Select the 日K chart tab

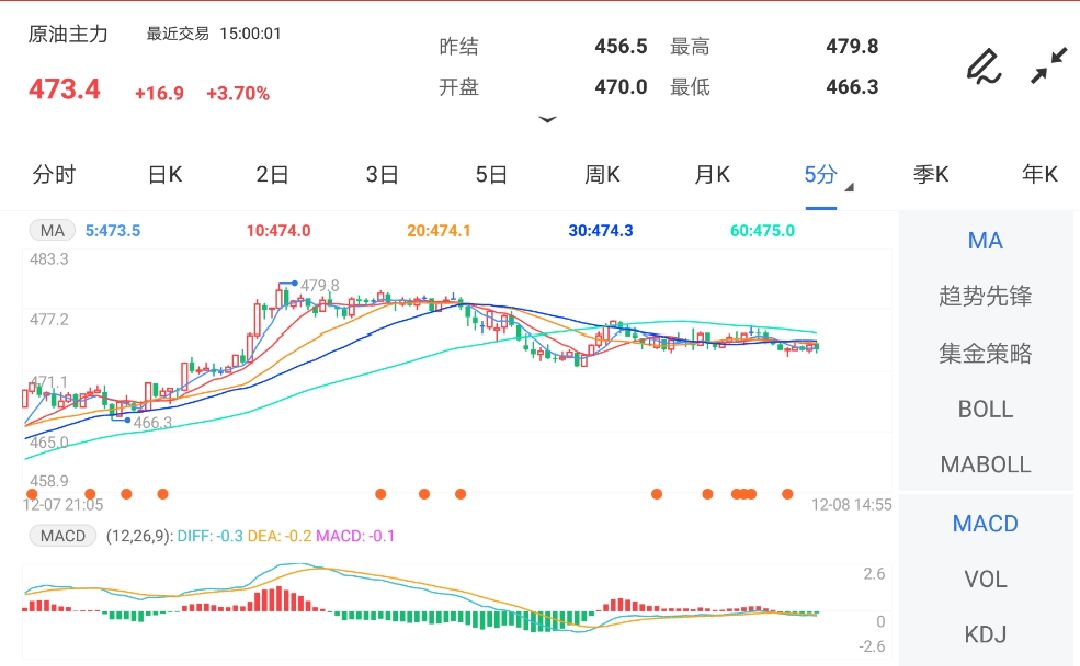(165, 175)
